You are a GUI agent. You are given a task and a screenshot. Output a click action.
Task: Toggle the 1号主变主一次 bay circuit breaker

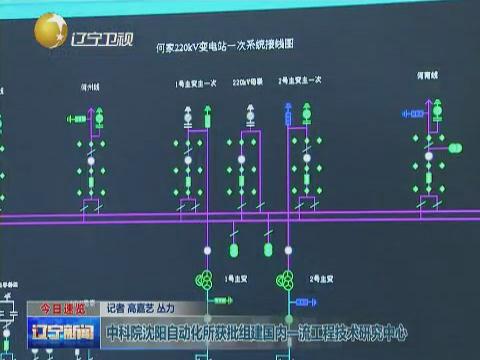(x=188, y=160)
